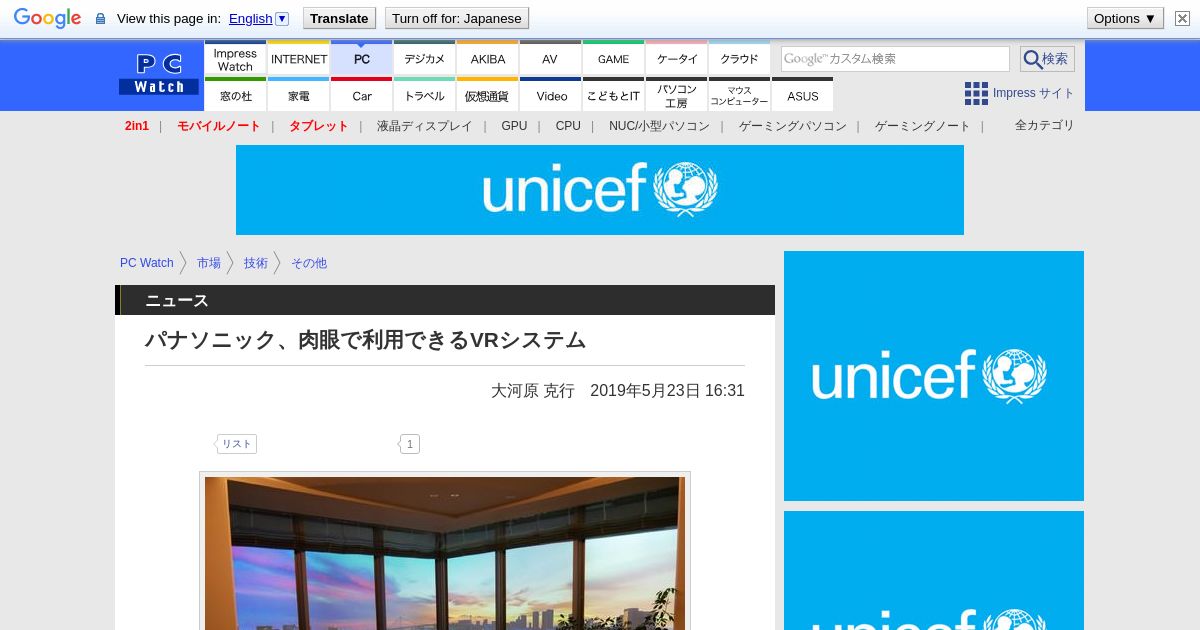Click the 技術 breadcrumb link
Viewport: 1200px width, 630px height.
click(256, 263)
